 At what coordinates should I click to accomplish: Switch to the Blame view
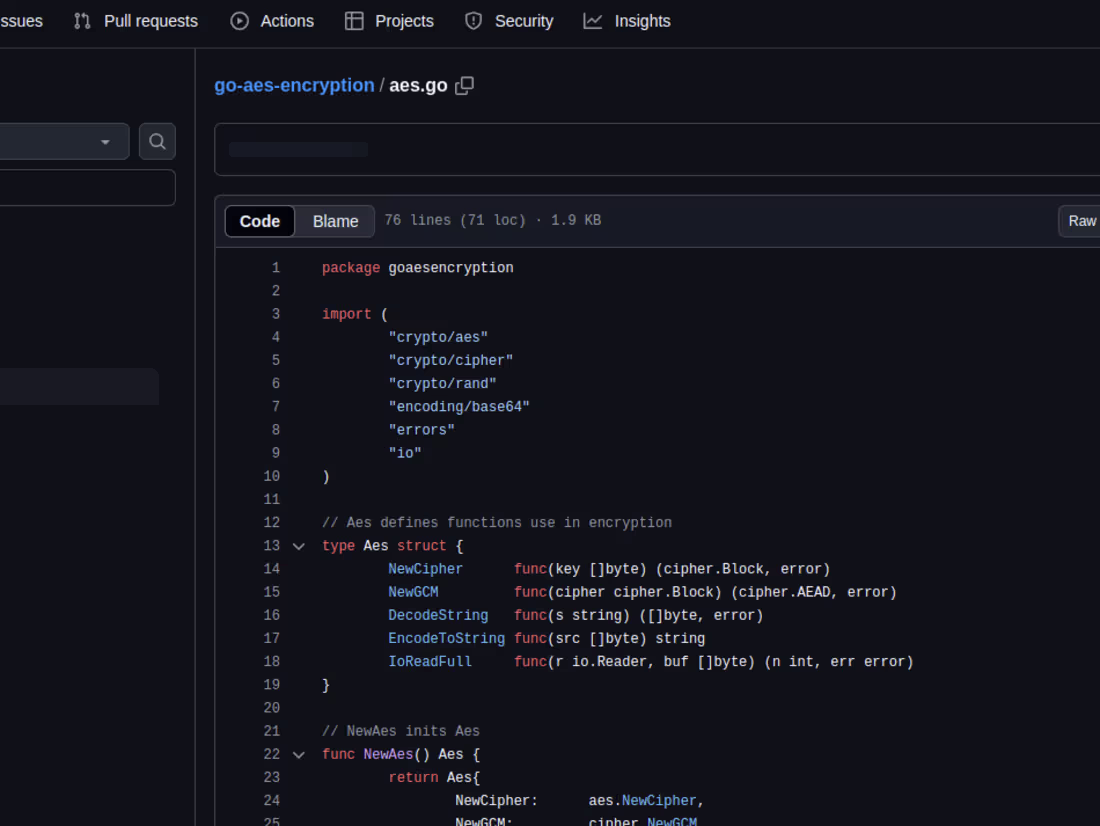335,221
